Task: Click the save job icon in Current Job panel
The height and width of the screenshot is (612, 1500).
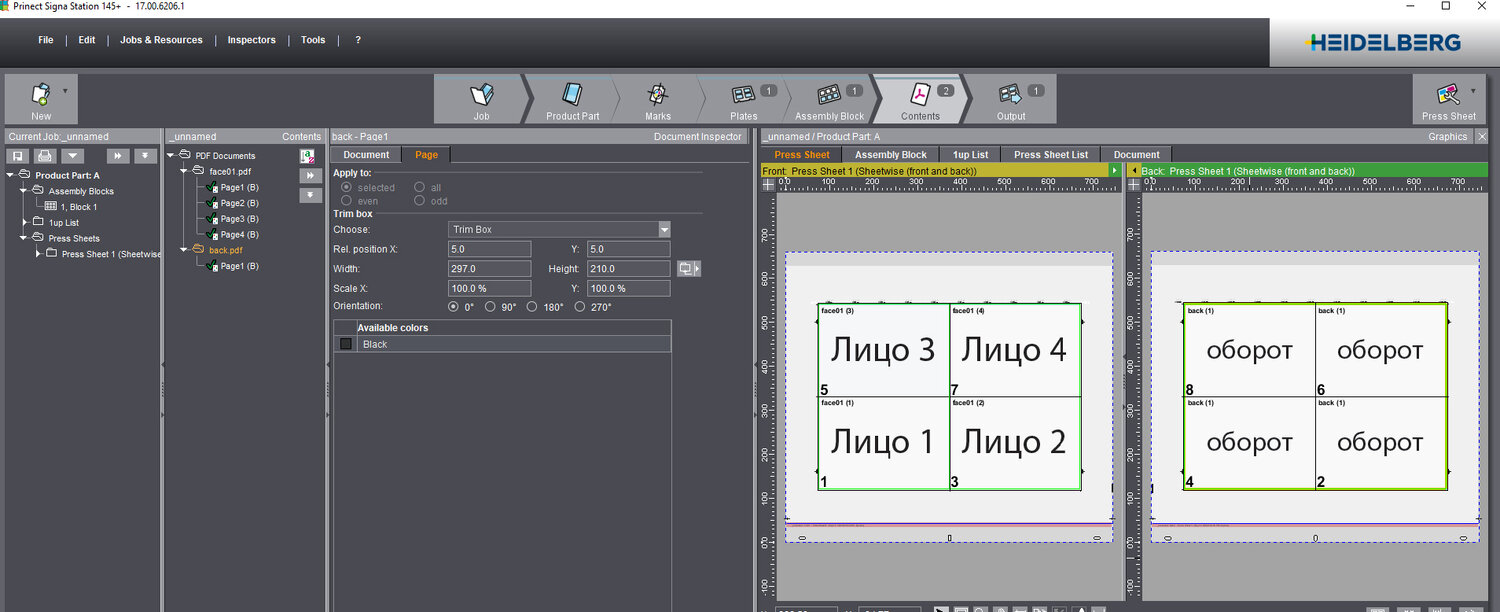Action: pyautogui.click(x=18, y=156)
